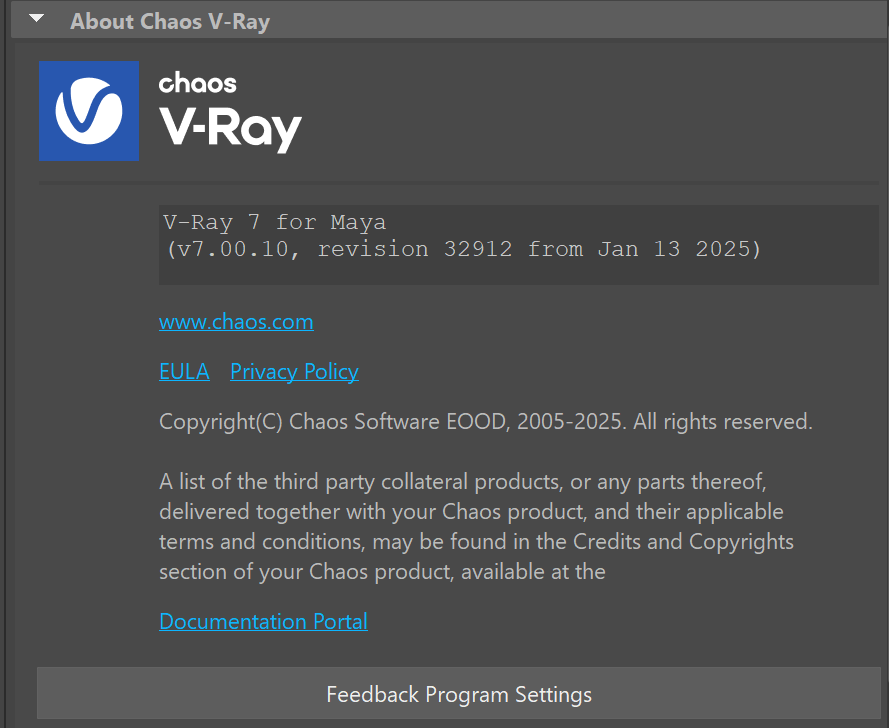Click the revision 32912 version line
Screen dimensions: 889x728
click(x=464, y=249)
